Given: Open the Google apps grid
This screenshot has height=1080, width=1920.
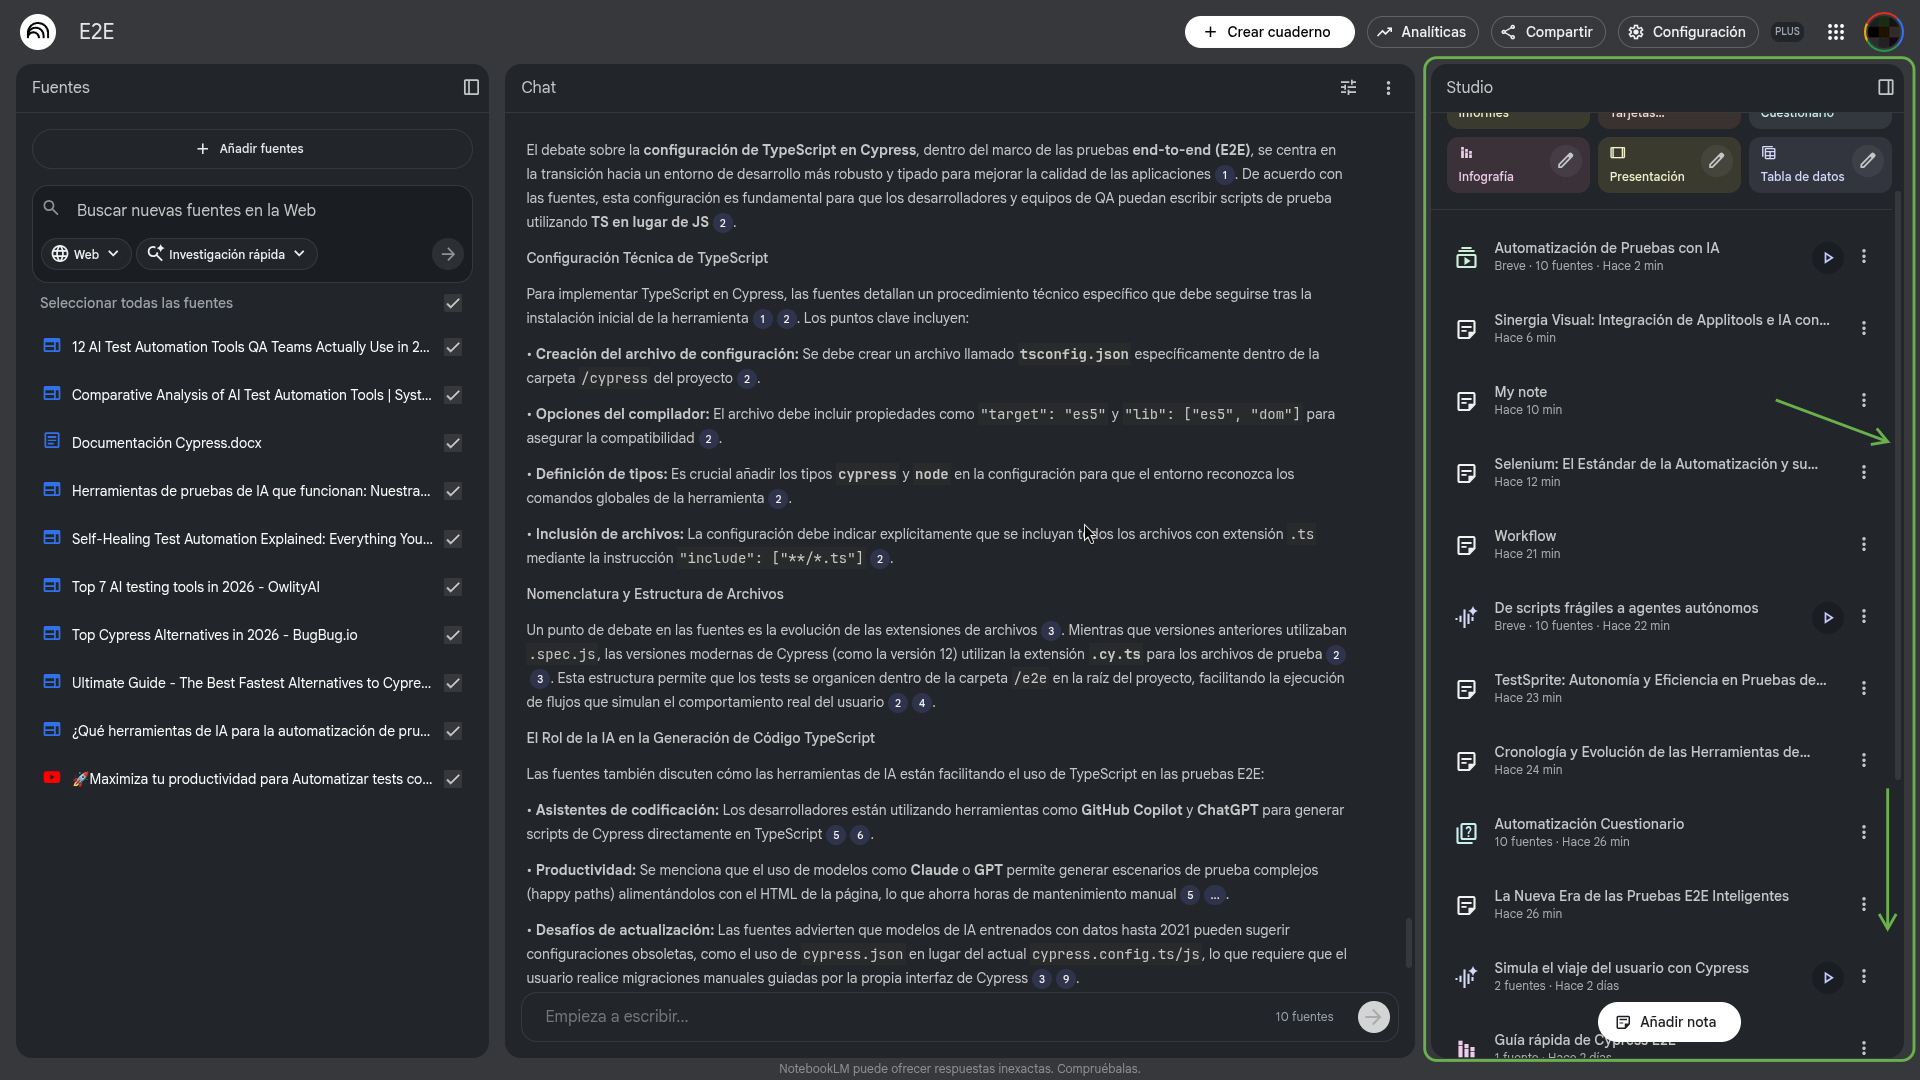Looking at the screenshot, I should 1835,32.
